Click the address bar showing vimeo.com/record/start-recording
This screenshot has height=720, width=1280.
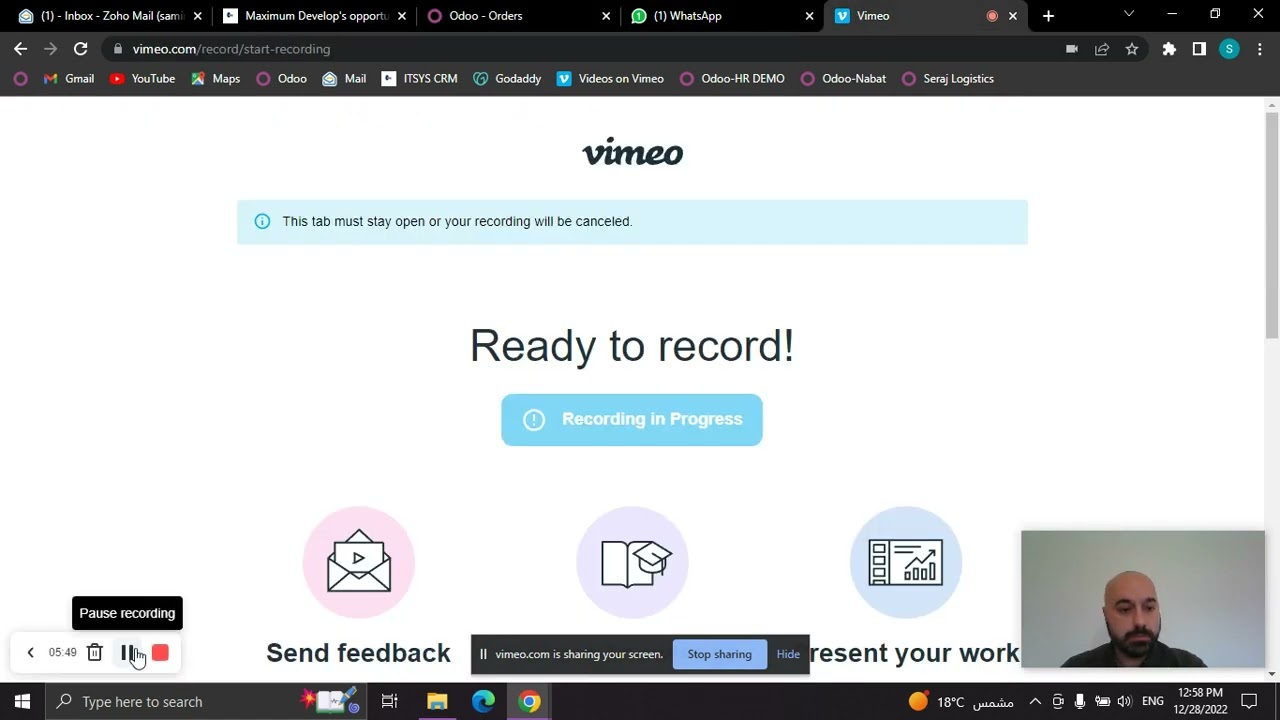[580, 49]
